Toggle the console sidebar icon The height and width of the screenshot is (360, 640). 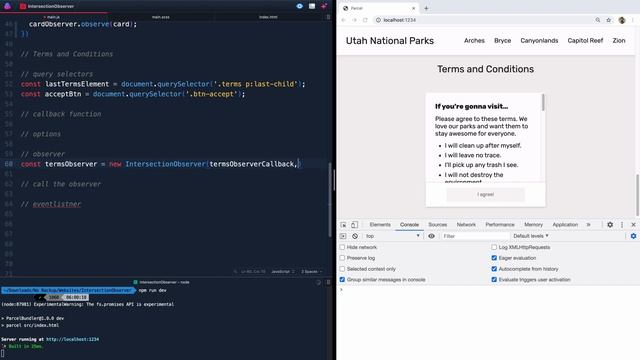coord(343,236)
